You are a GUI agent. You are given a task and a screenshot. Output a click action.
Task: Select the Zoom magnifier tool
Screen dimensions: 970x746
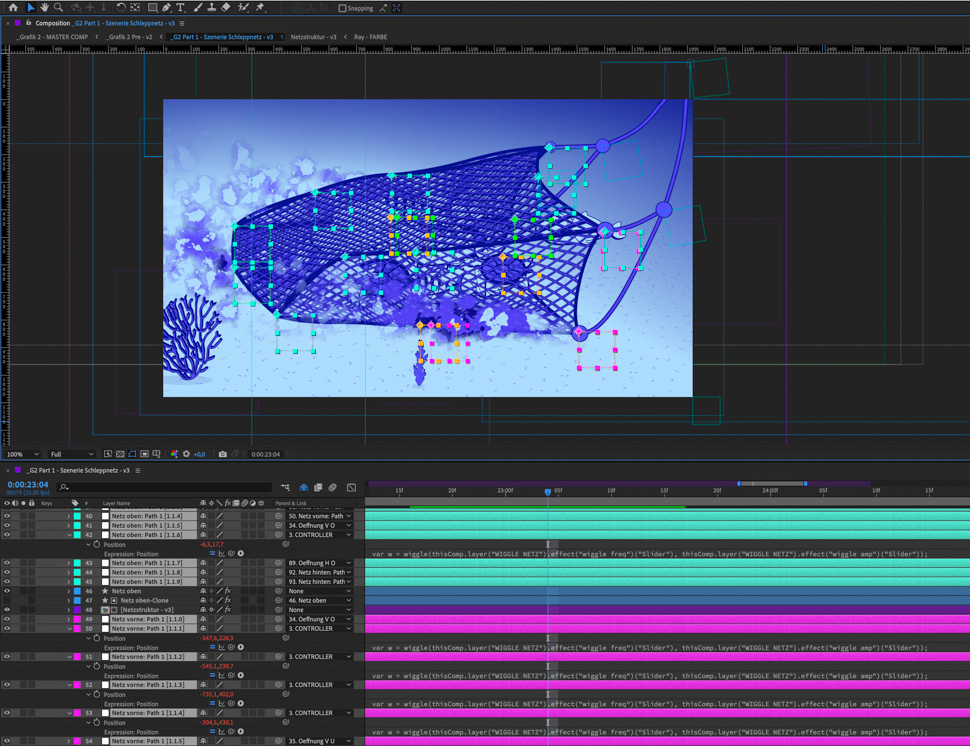(x=58, y=8)
